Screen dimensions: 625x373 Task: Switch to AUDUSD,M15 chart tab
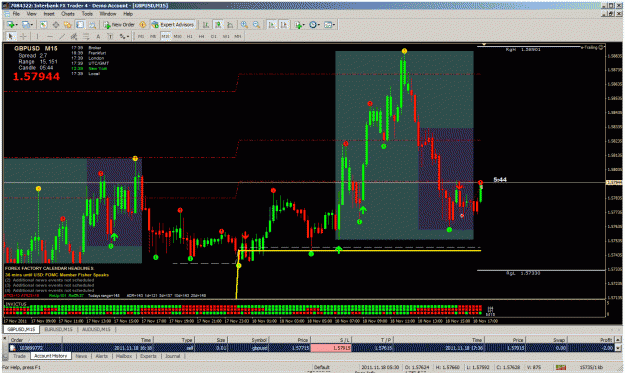[x=96, y=329]
